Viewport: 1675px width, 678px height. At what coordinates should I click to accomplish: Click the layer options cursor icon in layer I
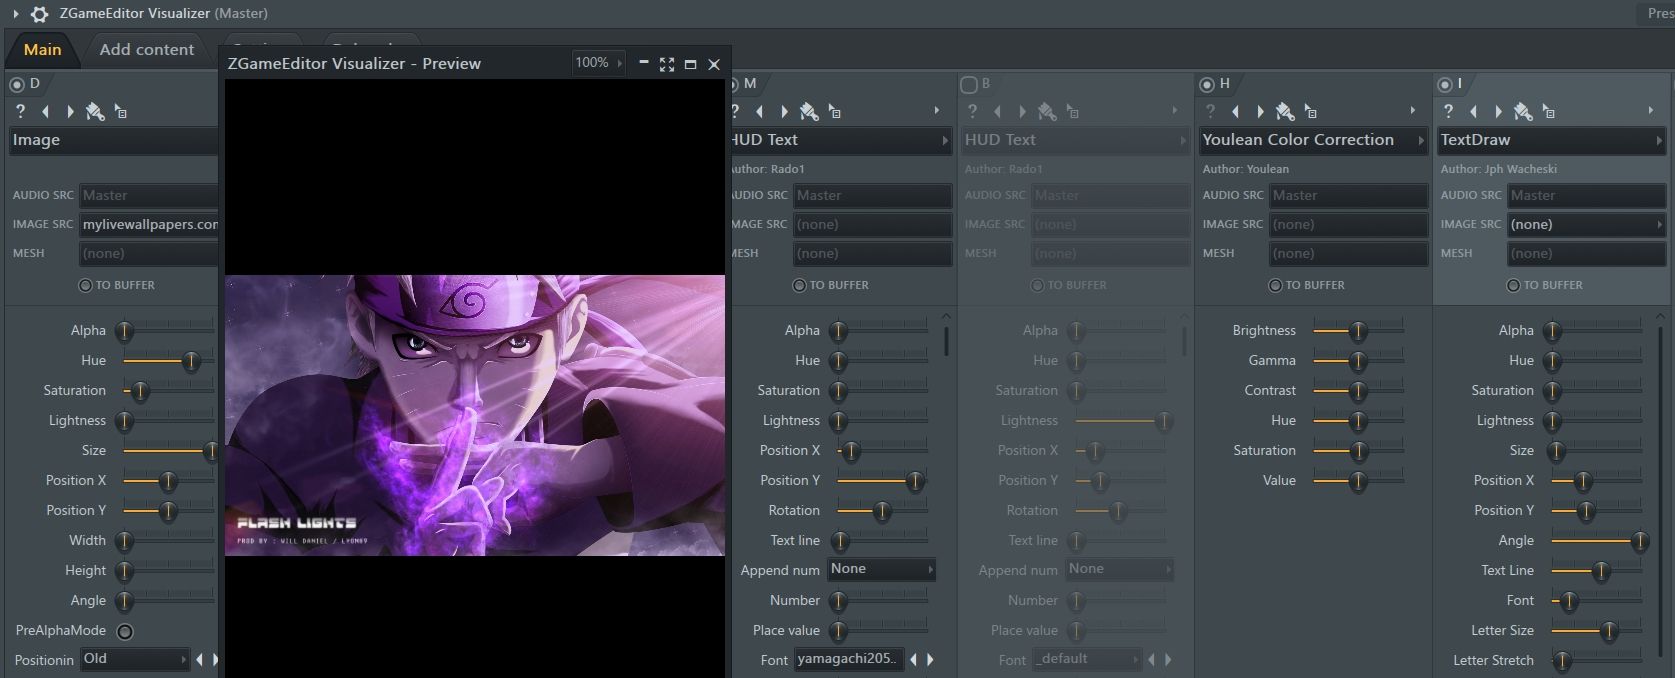tap(1548, 111)
